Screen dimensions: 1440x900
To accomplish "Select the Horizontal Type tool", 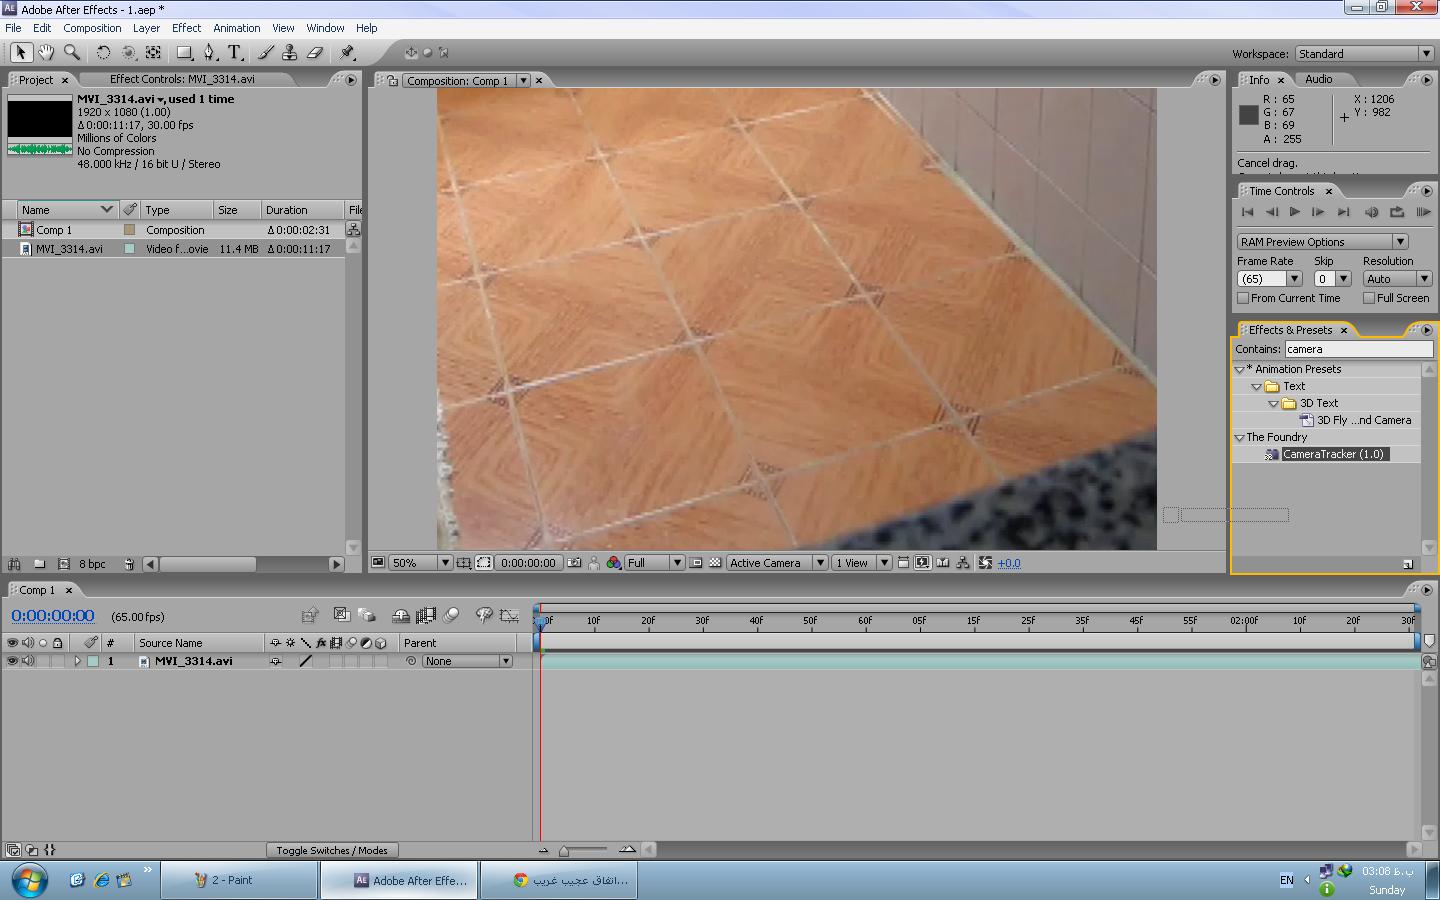I will (x=235, y=53).
